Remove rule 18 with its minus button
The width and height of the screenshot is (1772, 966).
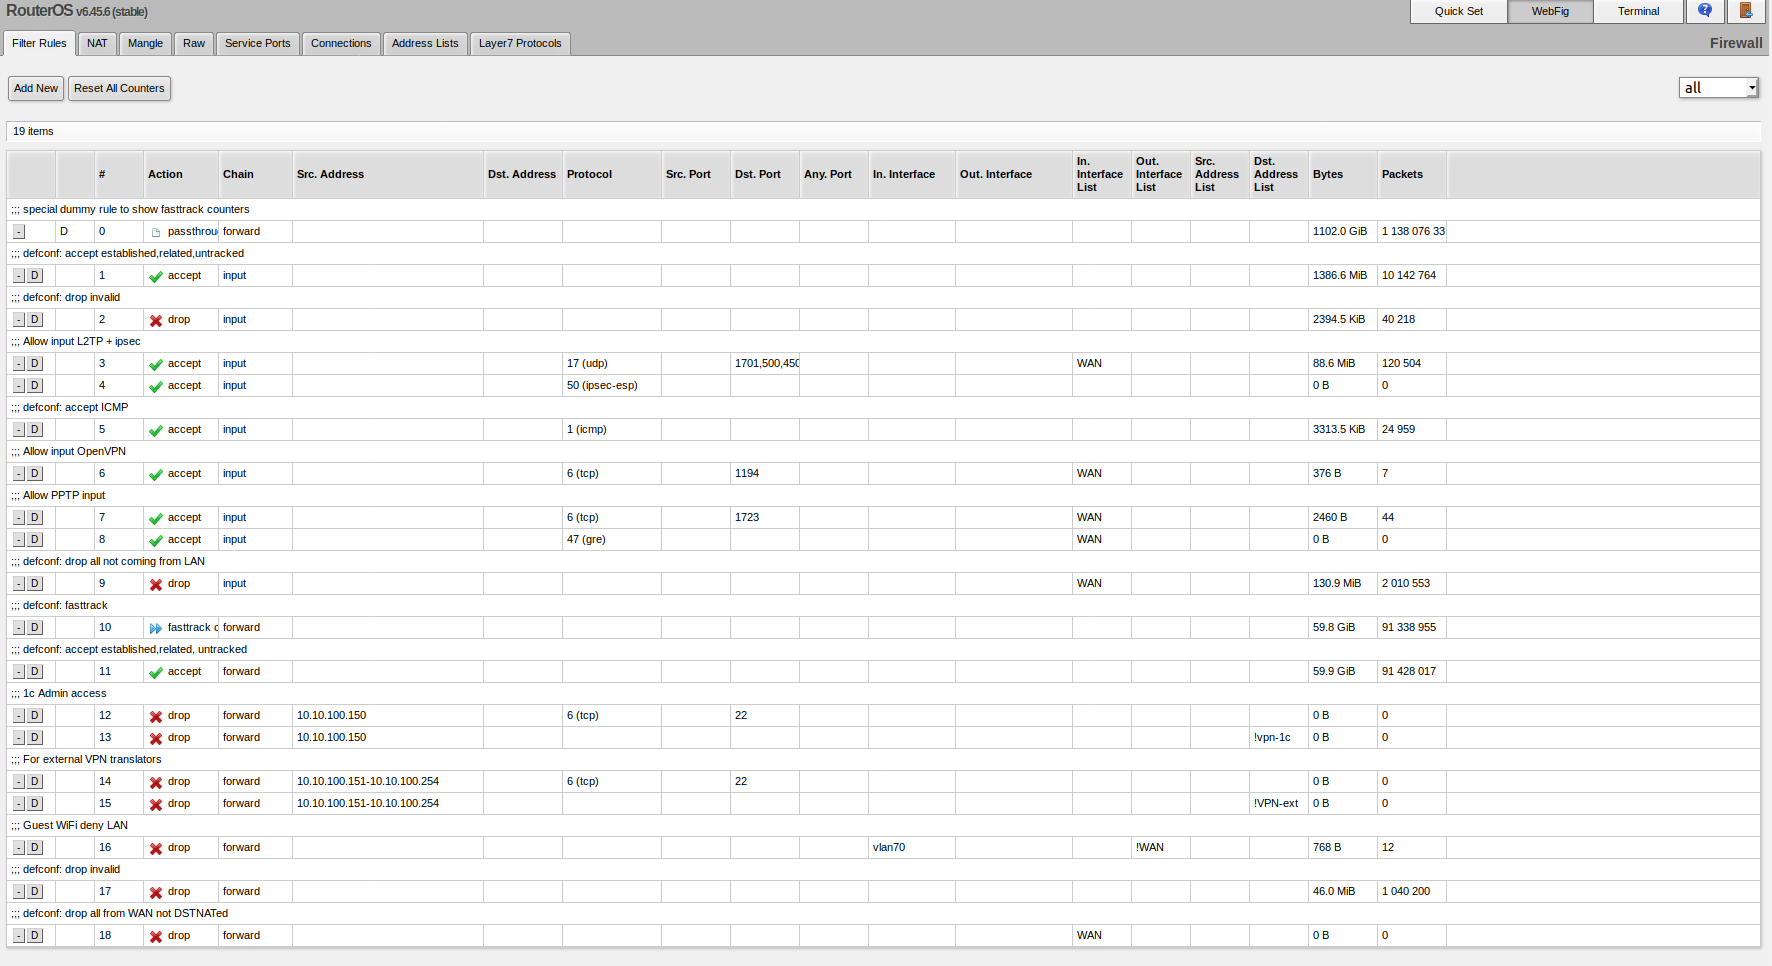tap(19, 935)
